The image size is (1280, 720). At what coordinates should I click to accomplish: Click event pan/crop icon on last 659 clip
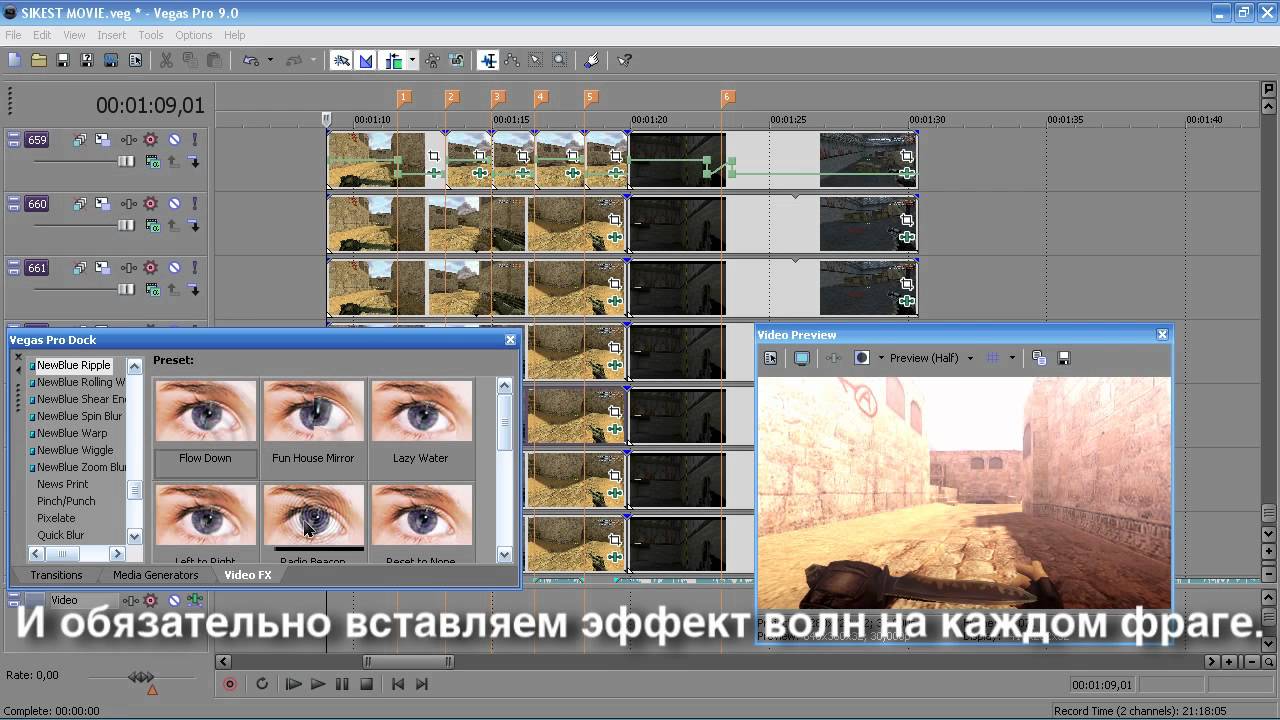[x=906, y=156]
